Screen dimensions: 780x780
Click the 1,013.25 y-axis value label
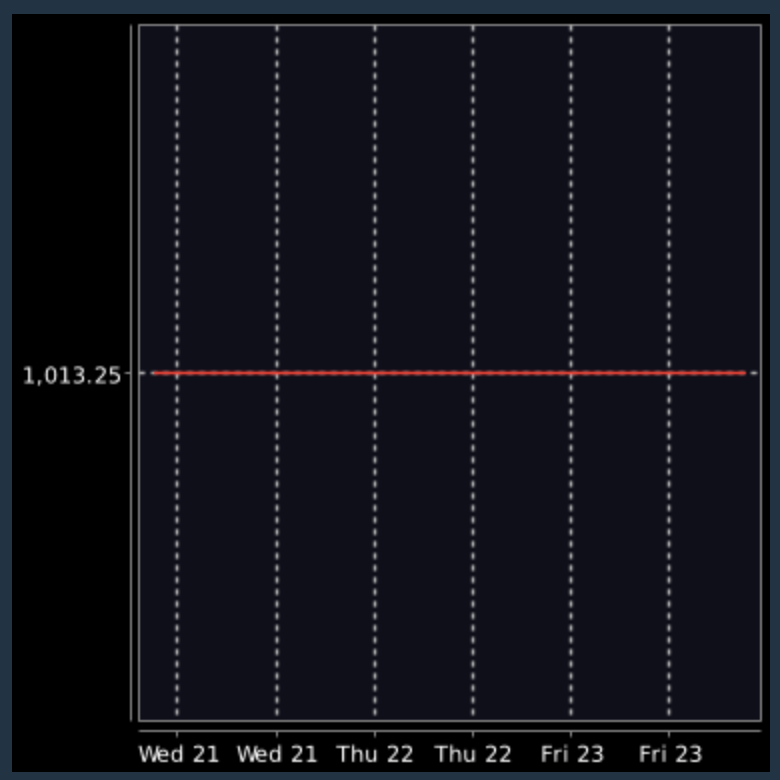(72, 376)
